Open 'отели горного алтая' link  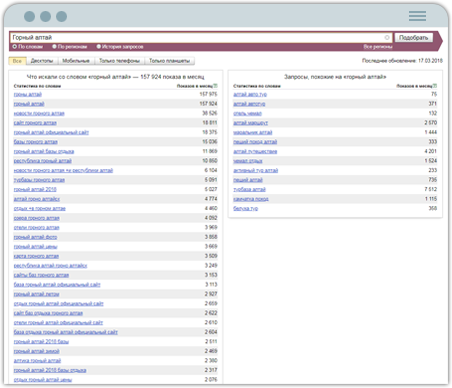click(36, 228)
